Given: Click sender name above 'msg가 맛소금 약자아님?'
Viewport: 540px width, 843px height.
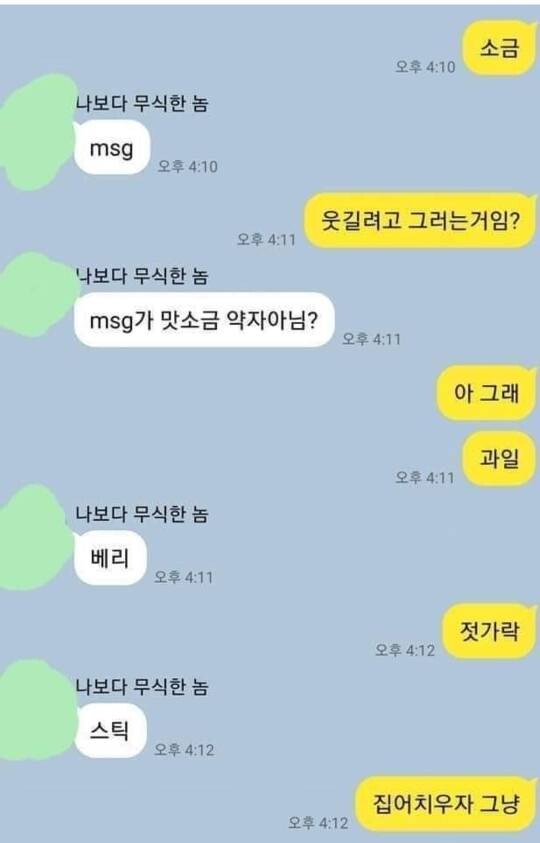Looking at the screenshot, I should pos(142,276).
